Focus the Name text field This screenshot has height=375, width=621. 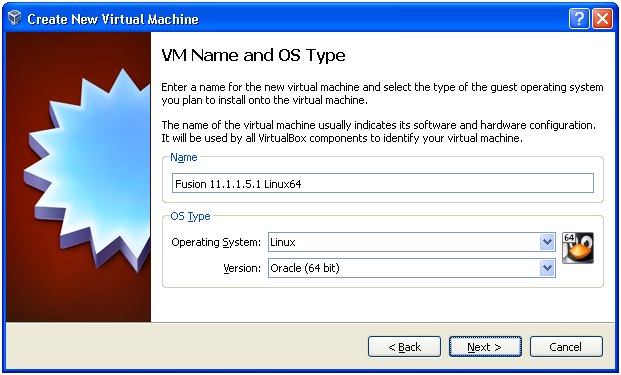(383, 183)
